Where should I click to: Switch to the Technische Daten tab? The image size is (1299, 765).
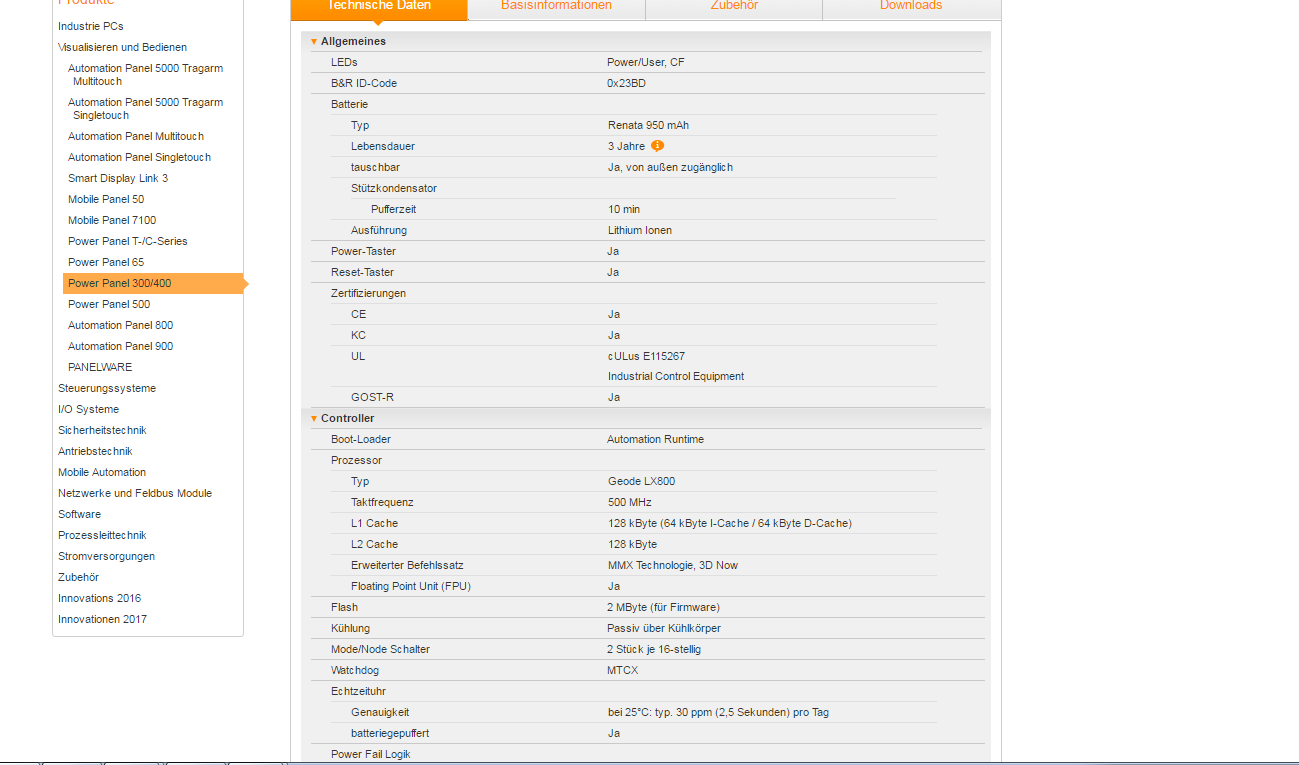379,8
